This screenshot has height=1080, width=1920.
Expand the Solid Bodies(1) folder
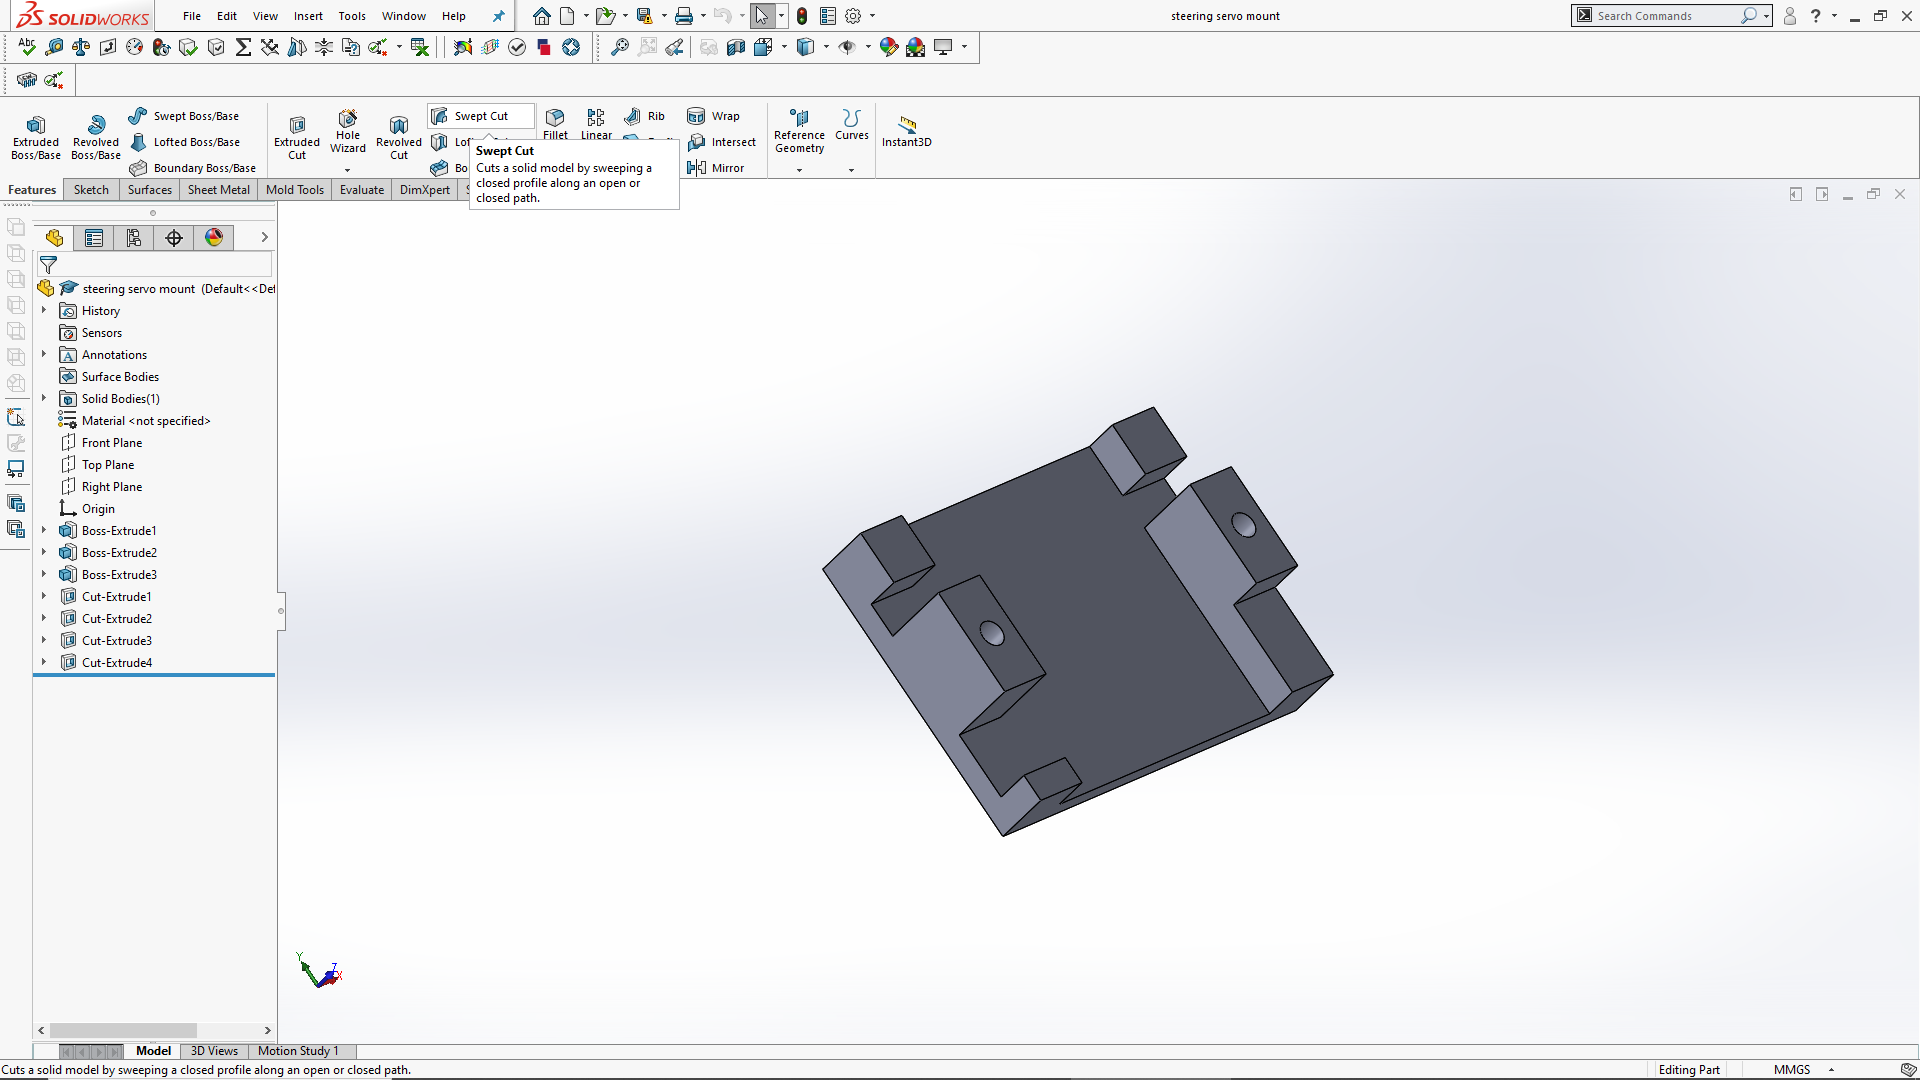[44, 399]
